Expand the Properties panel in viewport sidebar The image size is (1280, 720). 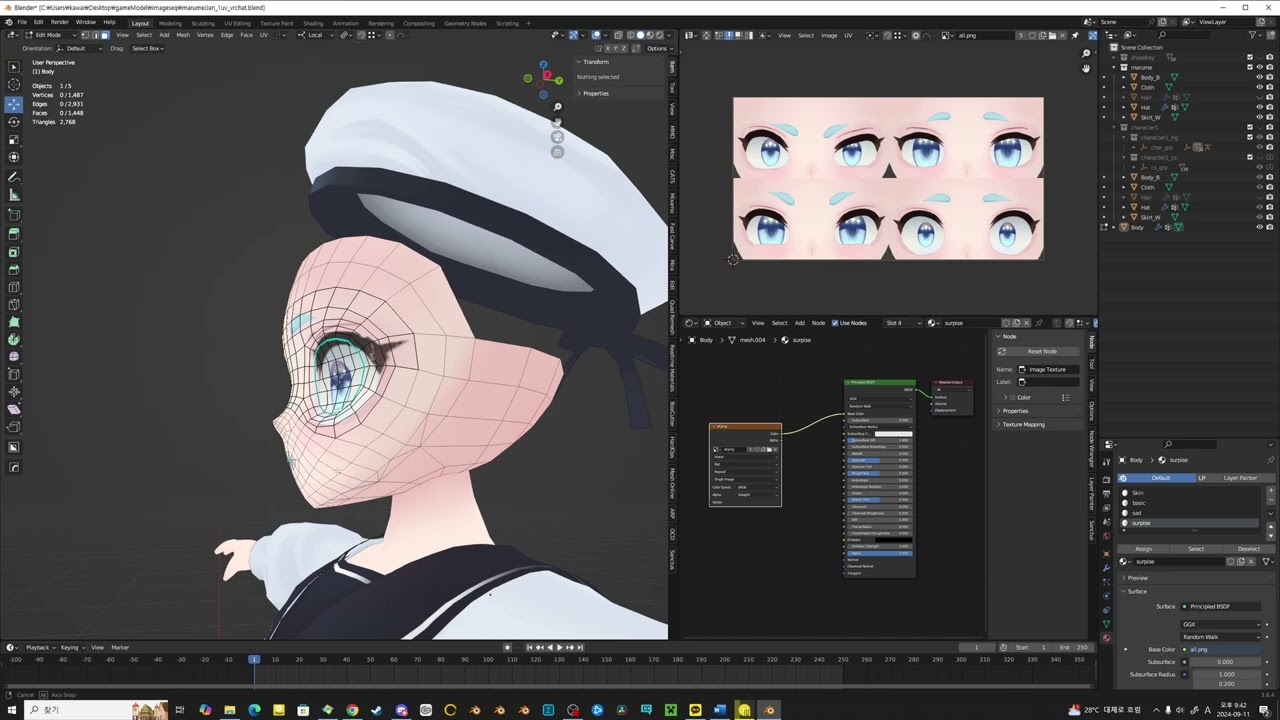pyautogui.click(x=596, y=93)
